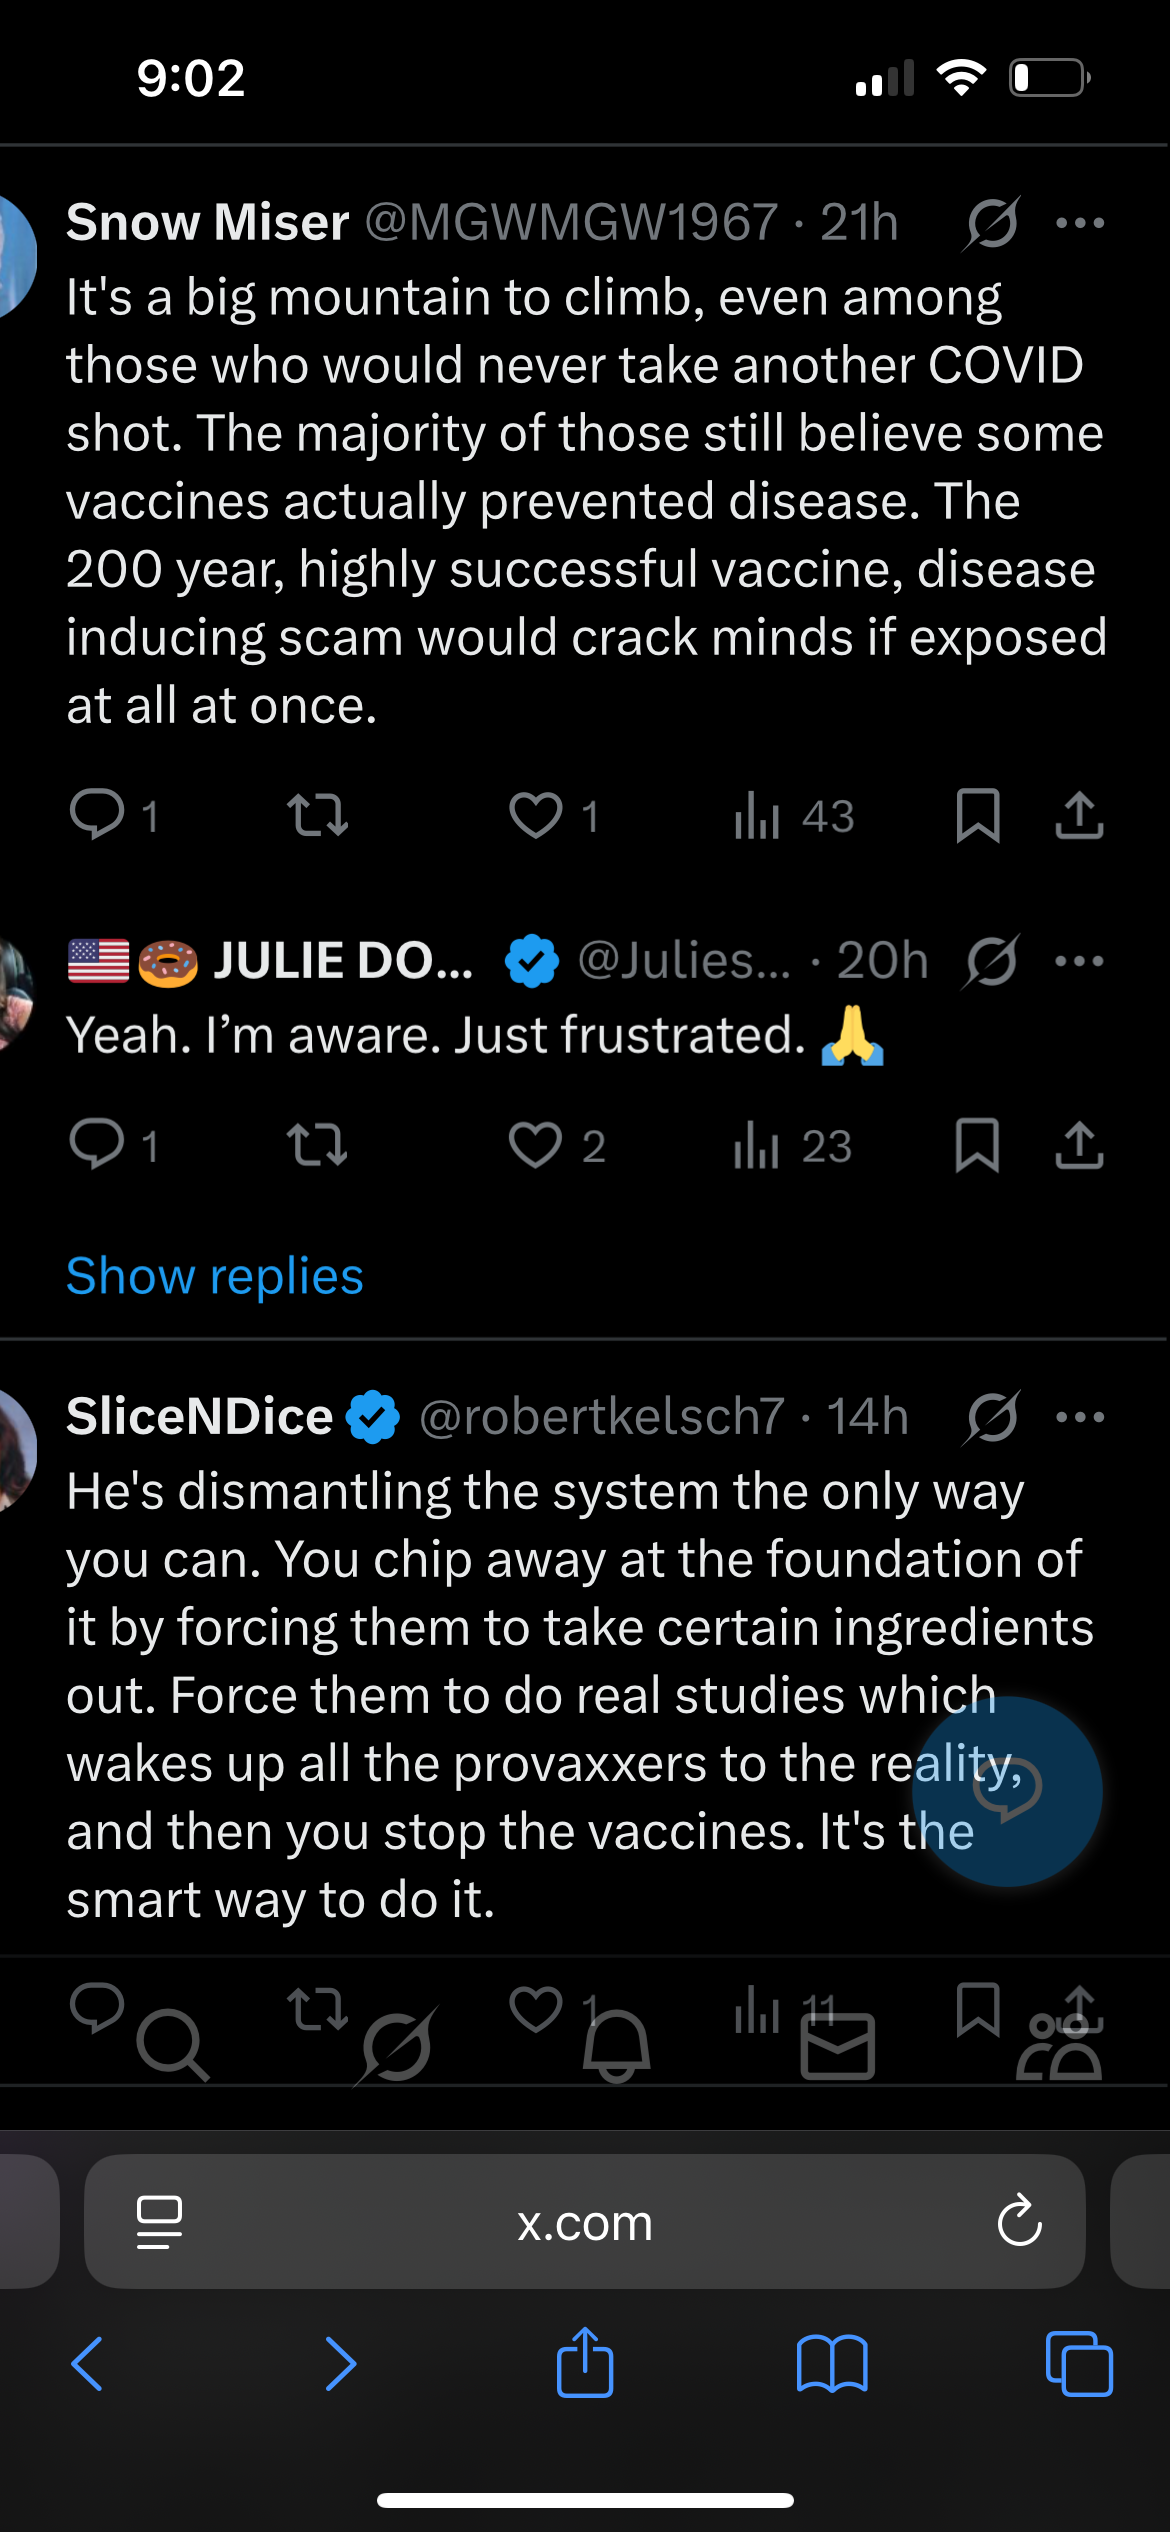The height and width of the screenshot is (2532, 1170).
Task: Open Safari bookmarks book icon
Action: [832, 2365]
